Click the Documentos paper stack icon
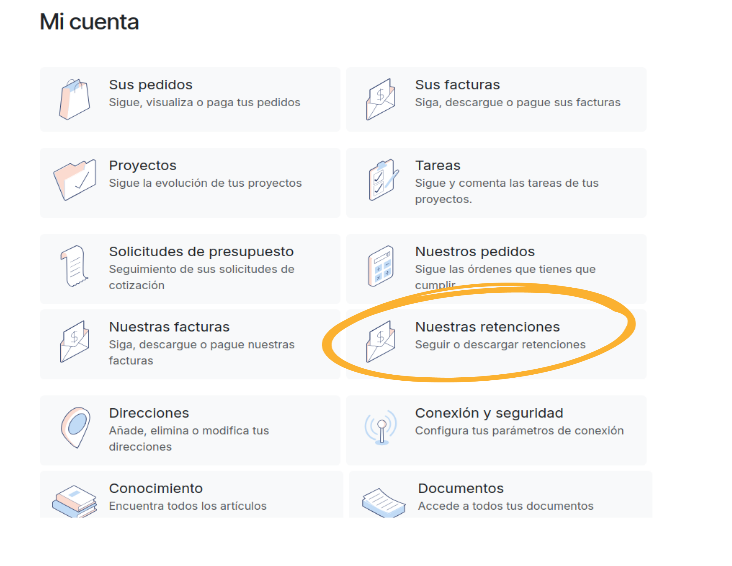The image size is (732, 566). pos(383,502)
